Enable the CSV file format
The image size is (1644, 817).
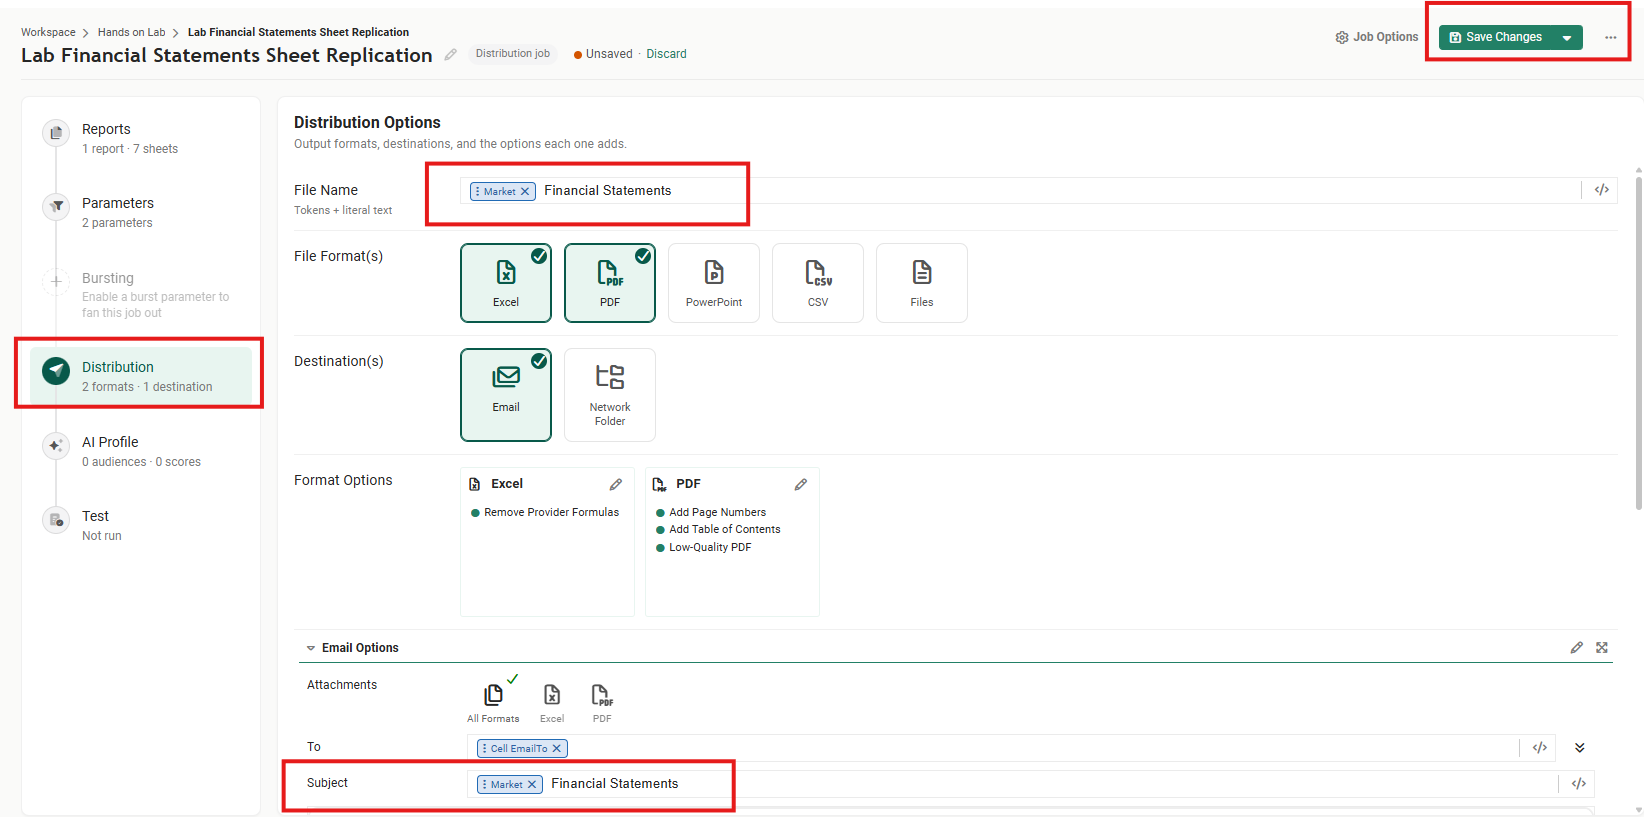[x=818, y=283]
